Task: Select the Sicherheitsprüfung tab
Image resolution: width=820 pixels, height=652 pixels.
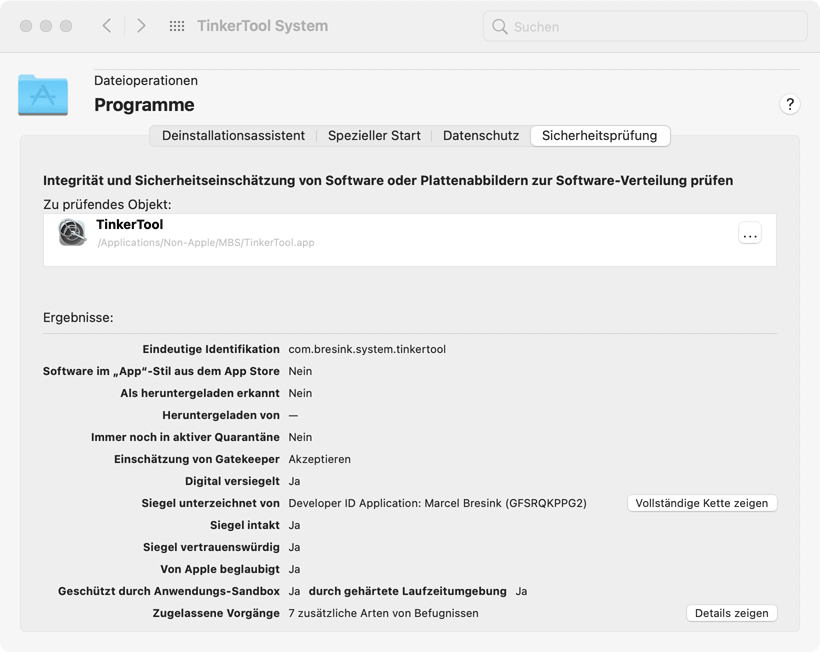Action: pyautogui.click(x=599, y=135)
